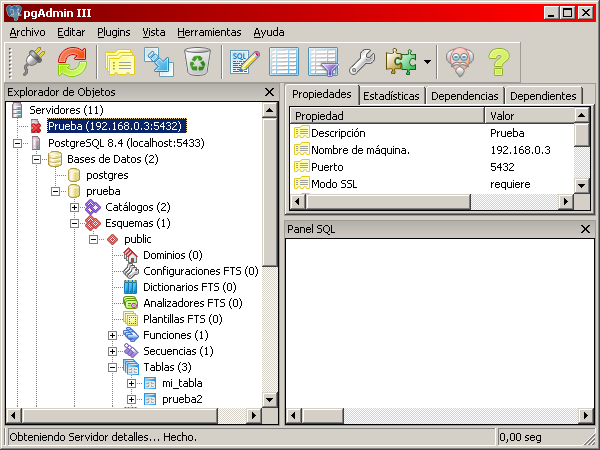Click the Bases de Datos cylinder icon
The width and height of the screenshot is (600, 450).
coord(55,159)
